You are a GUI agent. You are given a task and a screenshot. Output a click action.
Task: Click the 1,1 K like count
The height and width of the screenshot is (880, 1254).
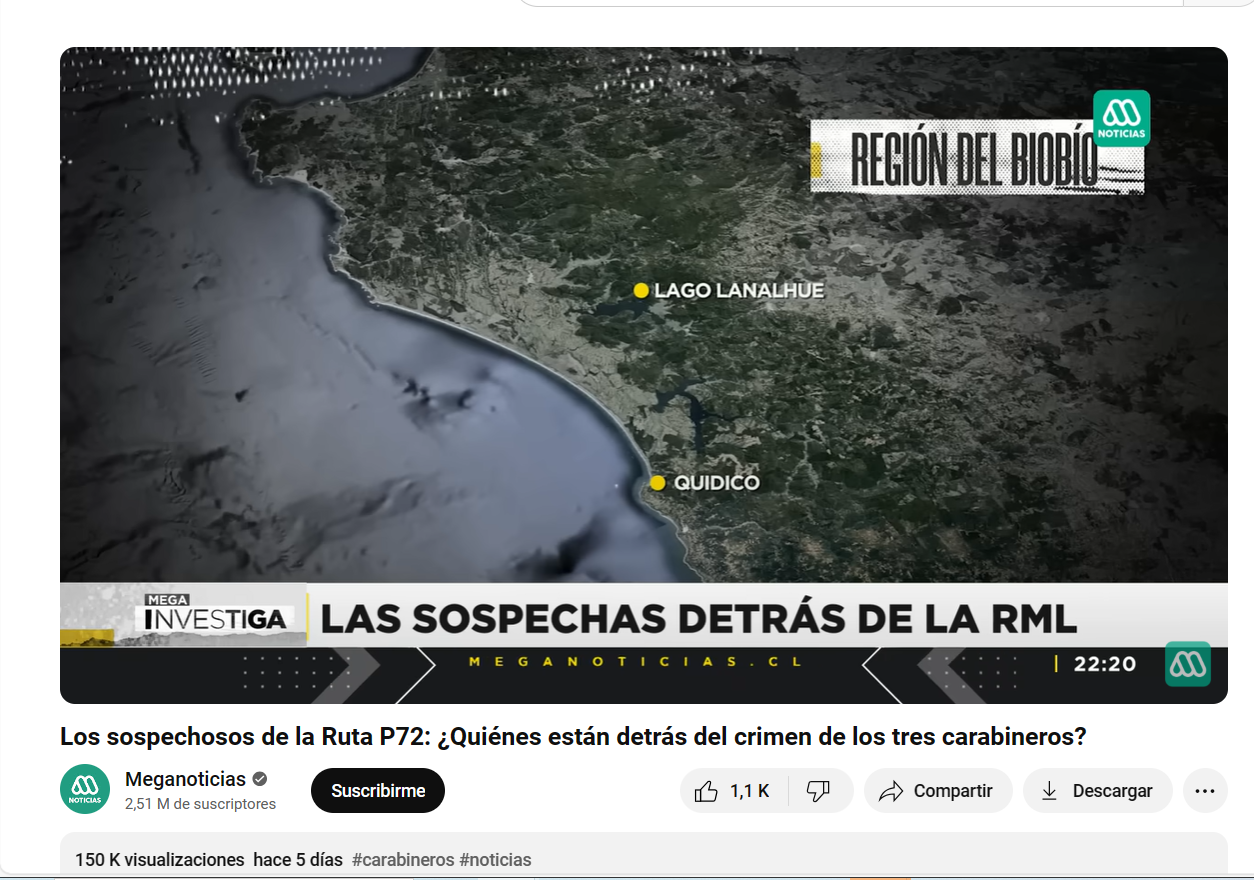[749, 791]
